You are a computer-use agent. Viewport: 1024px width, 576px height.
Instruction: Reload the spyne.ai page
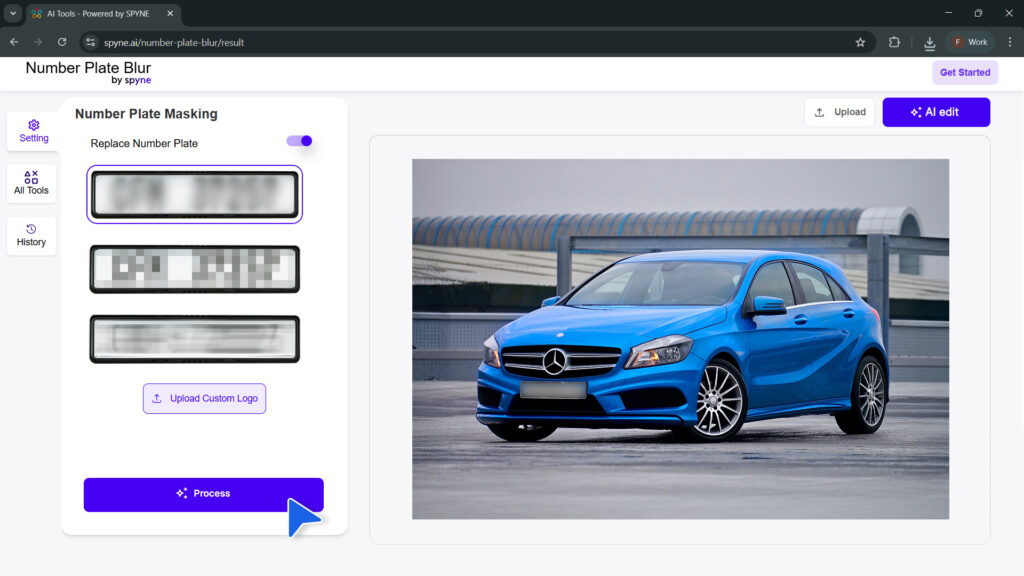point(62,42)
